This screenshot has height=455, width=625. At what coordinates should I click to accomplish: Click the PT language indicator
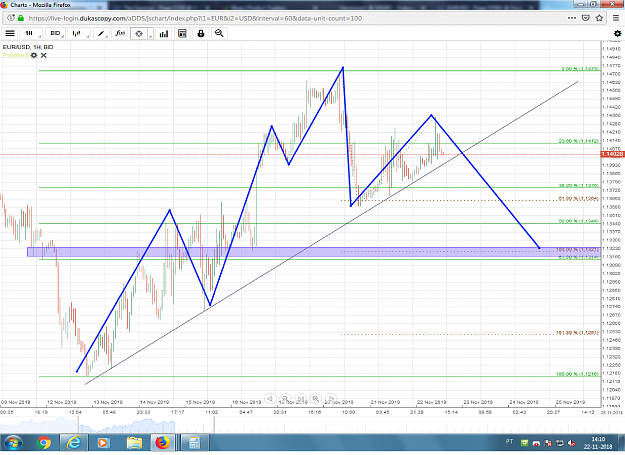tap(509, 441)
